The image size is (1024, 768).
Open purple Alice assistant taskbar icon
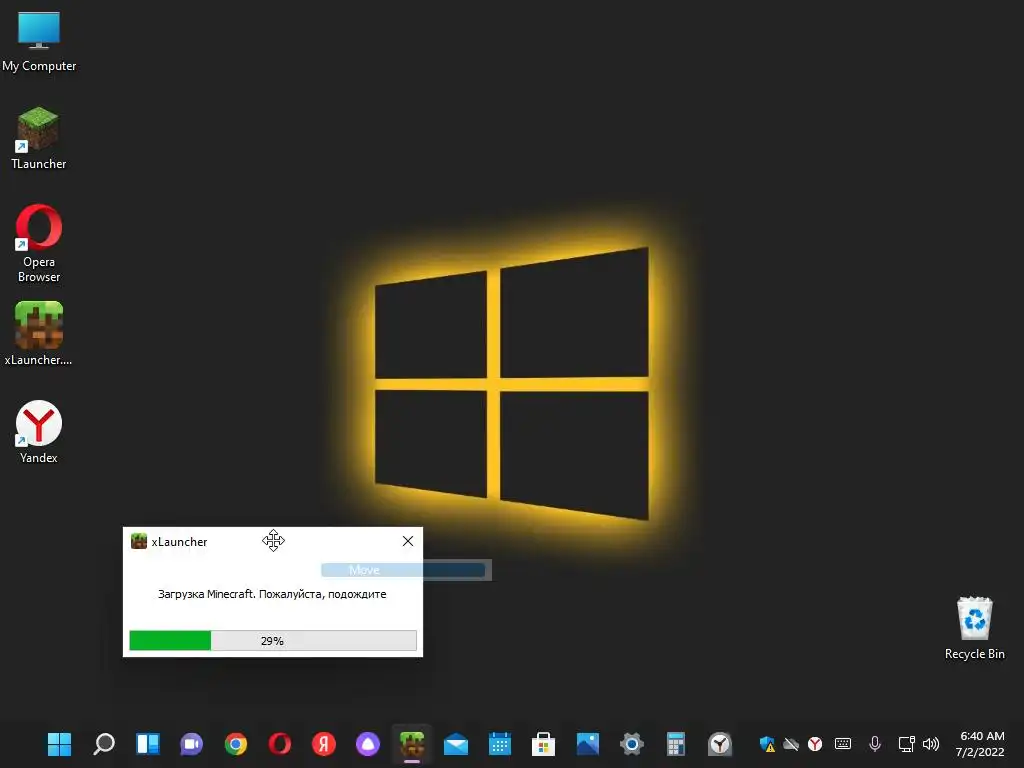pos(368,744)
